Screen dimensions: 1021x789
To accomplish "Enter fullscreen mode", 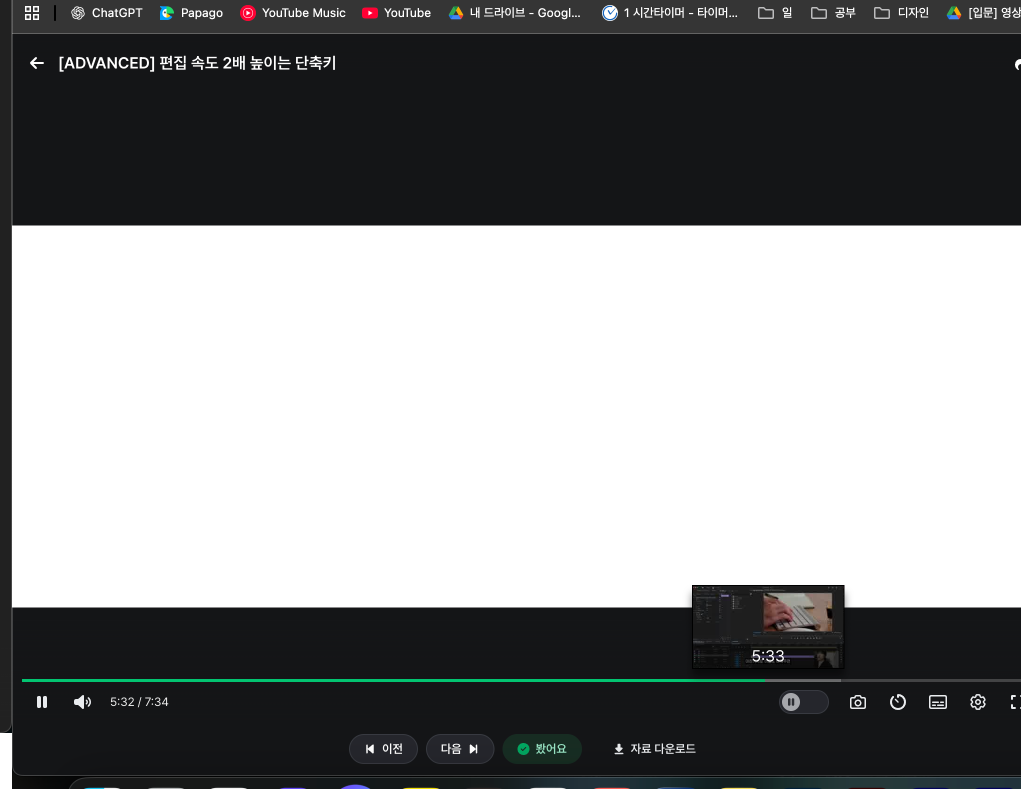I will [1015, 702].
